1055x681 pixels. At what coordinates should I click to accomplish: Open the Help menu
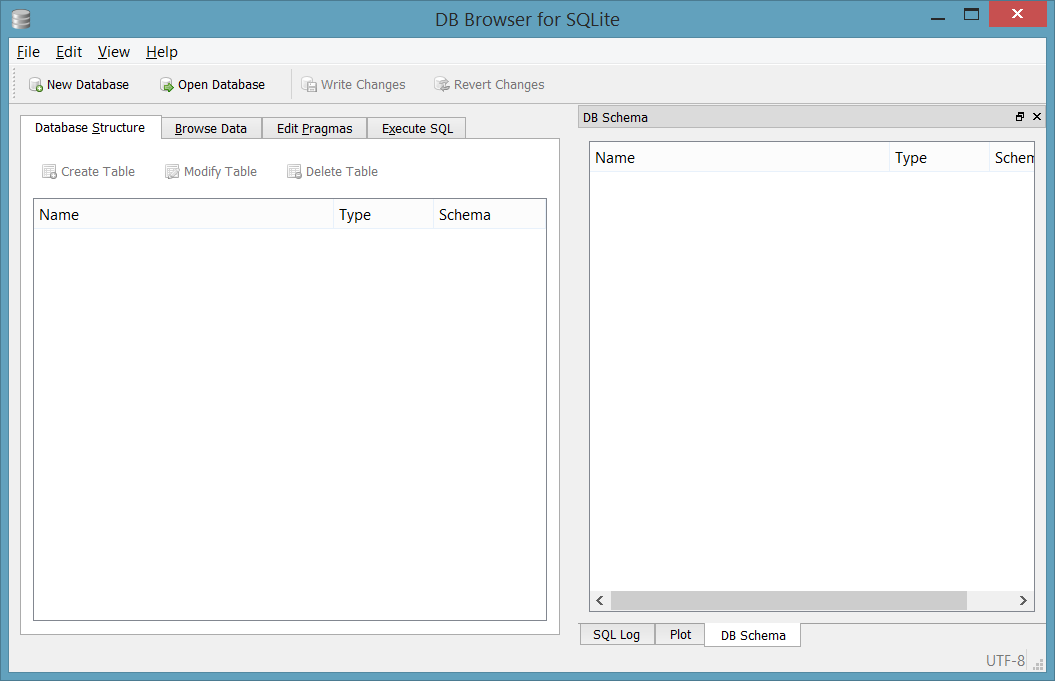pyautogui.click(x=161, y=52)
